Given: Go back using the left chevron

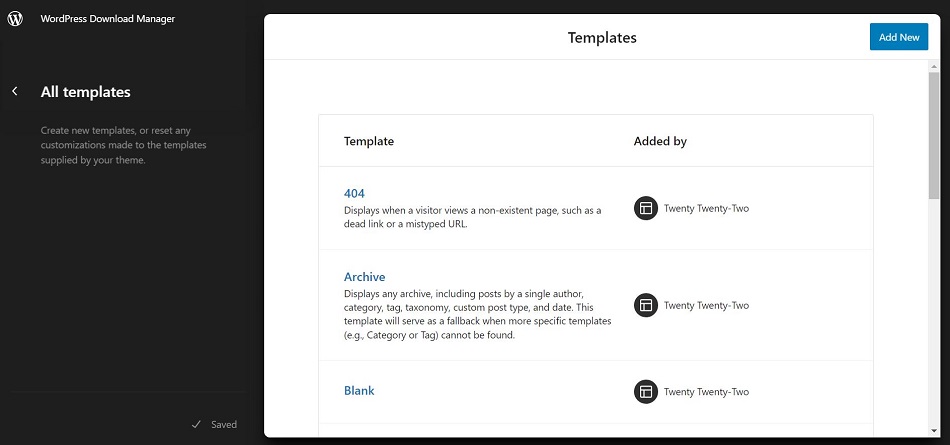Looking at the screenshot, I should (x=15, y=92).
